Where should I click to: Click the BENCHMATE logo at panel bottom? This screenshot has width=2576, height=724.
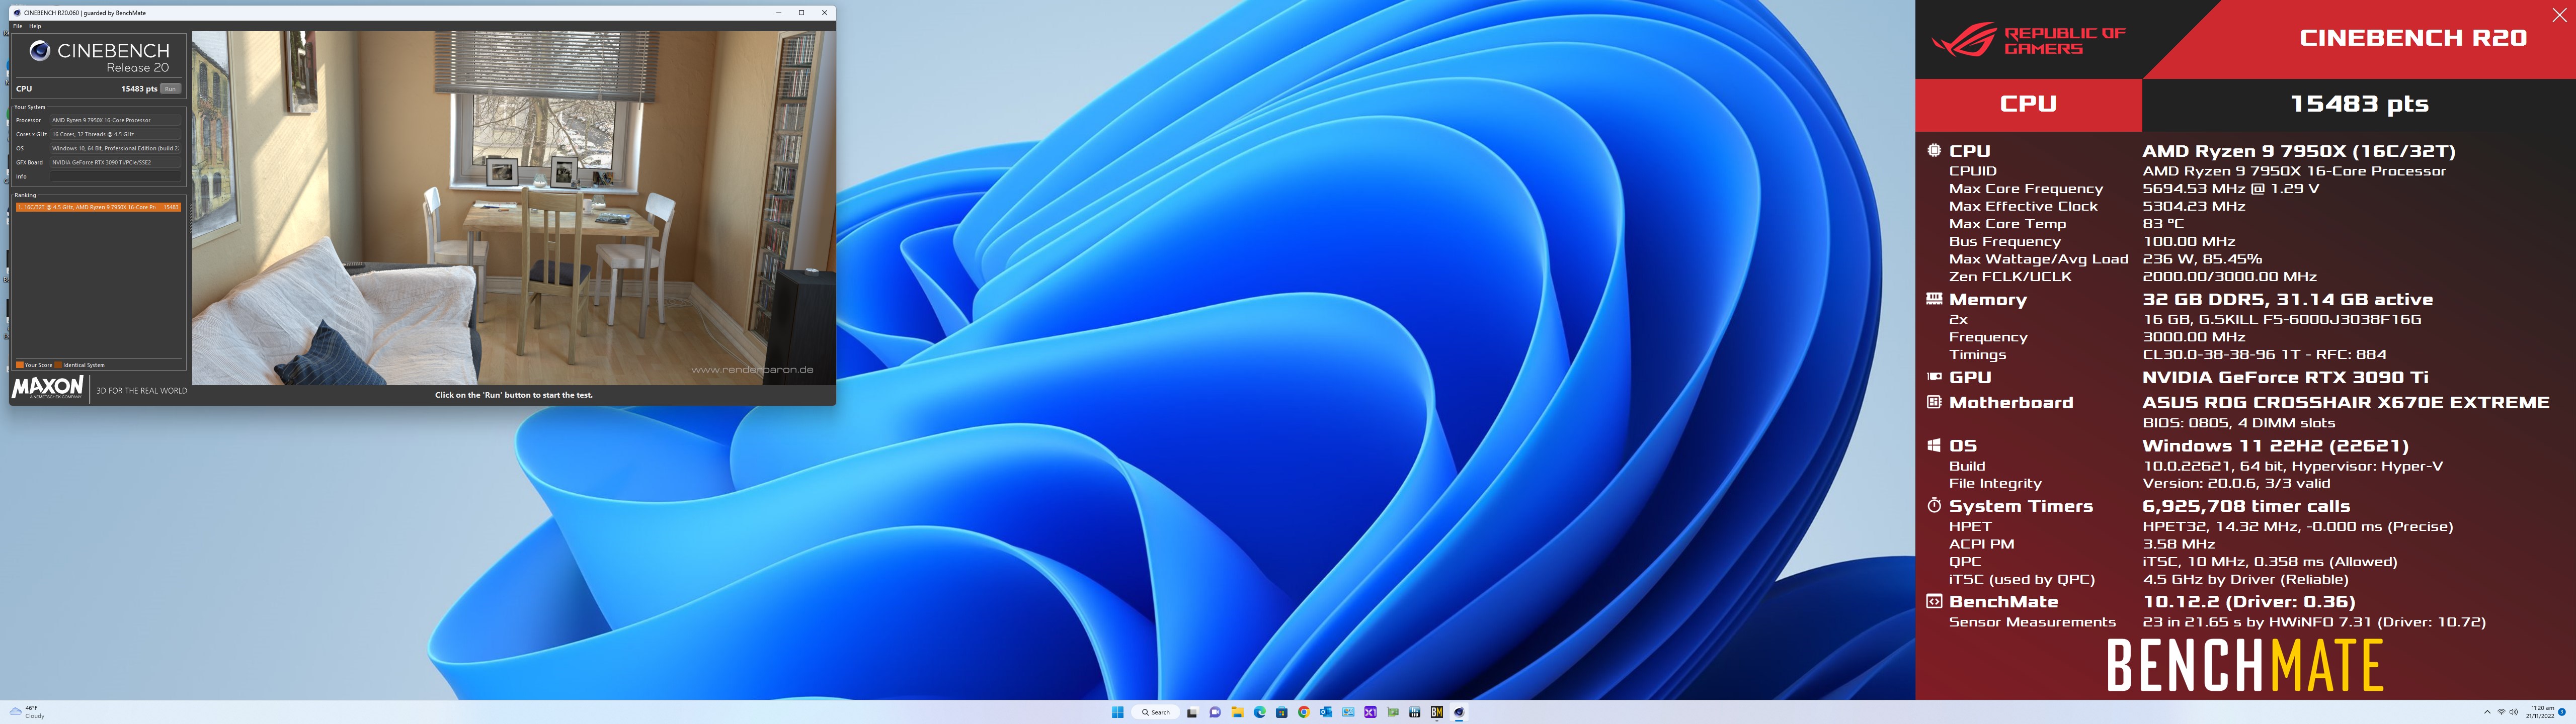(2244, 666)
